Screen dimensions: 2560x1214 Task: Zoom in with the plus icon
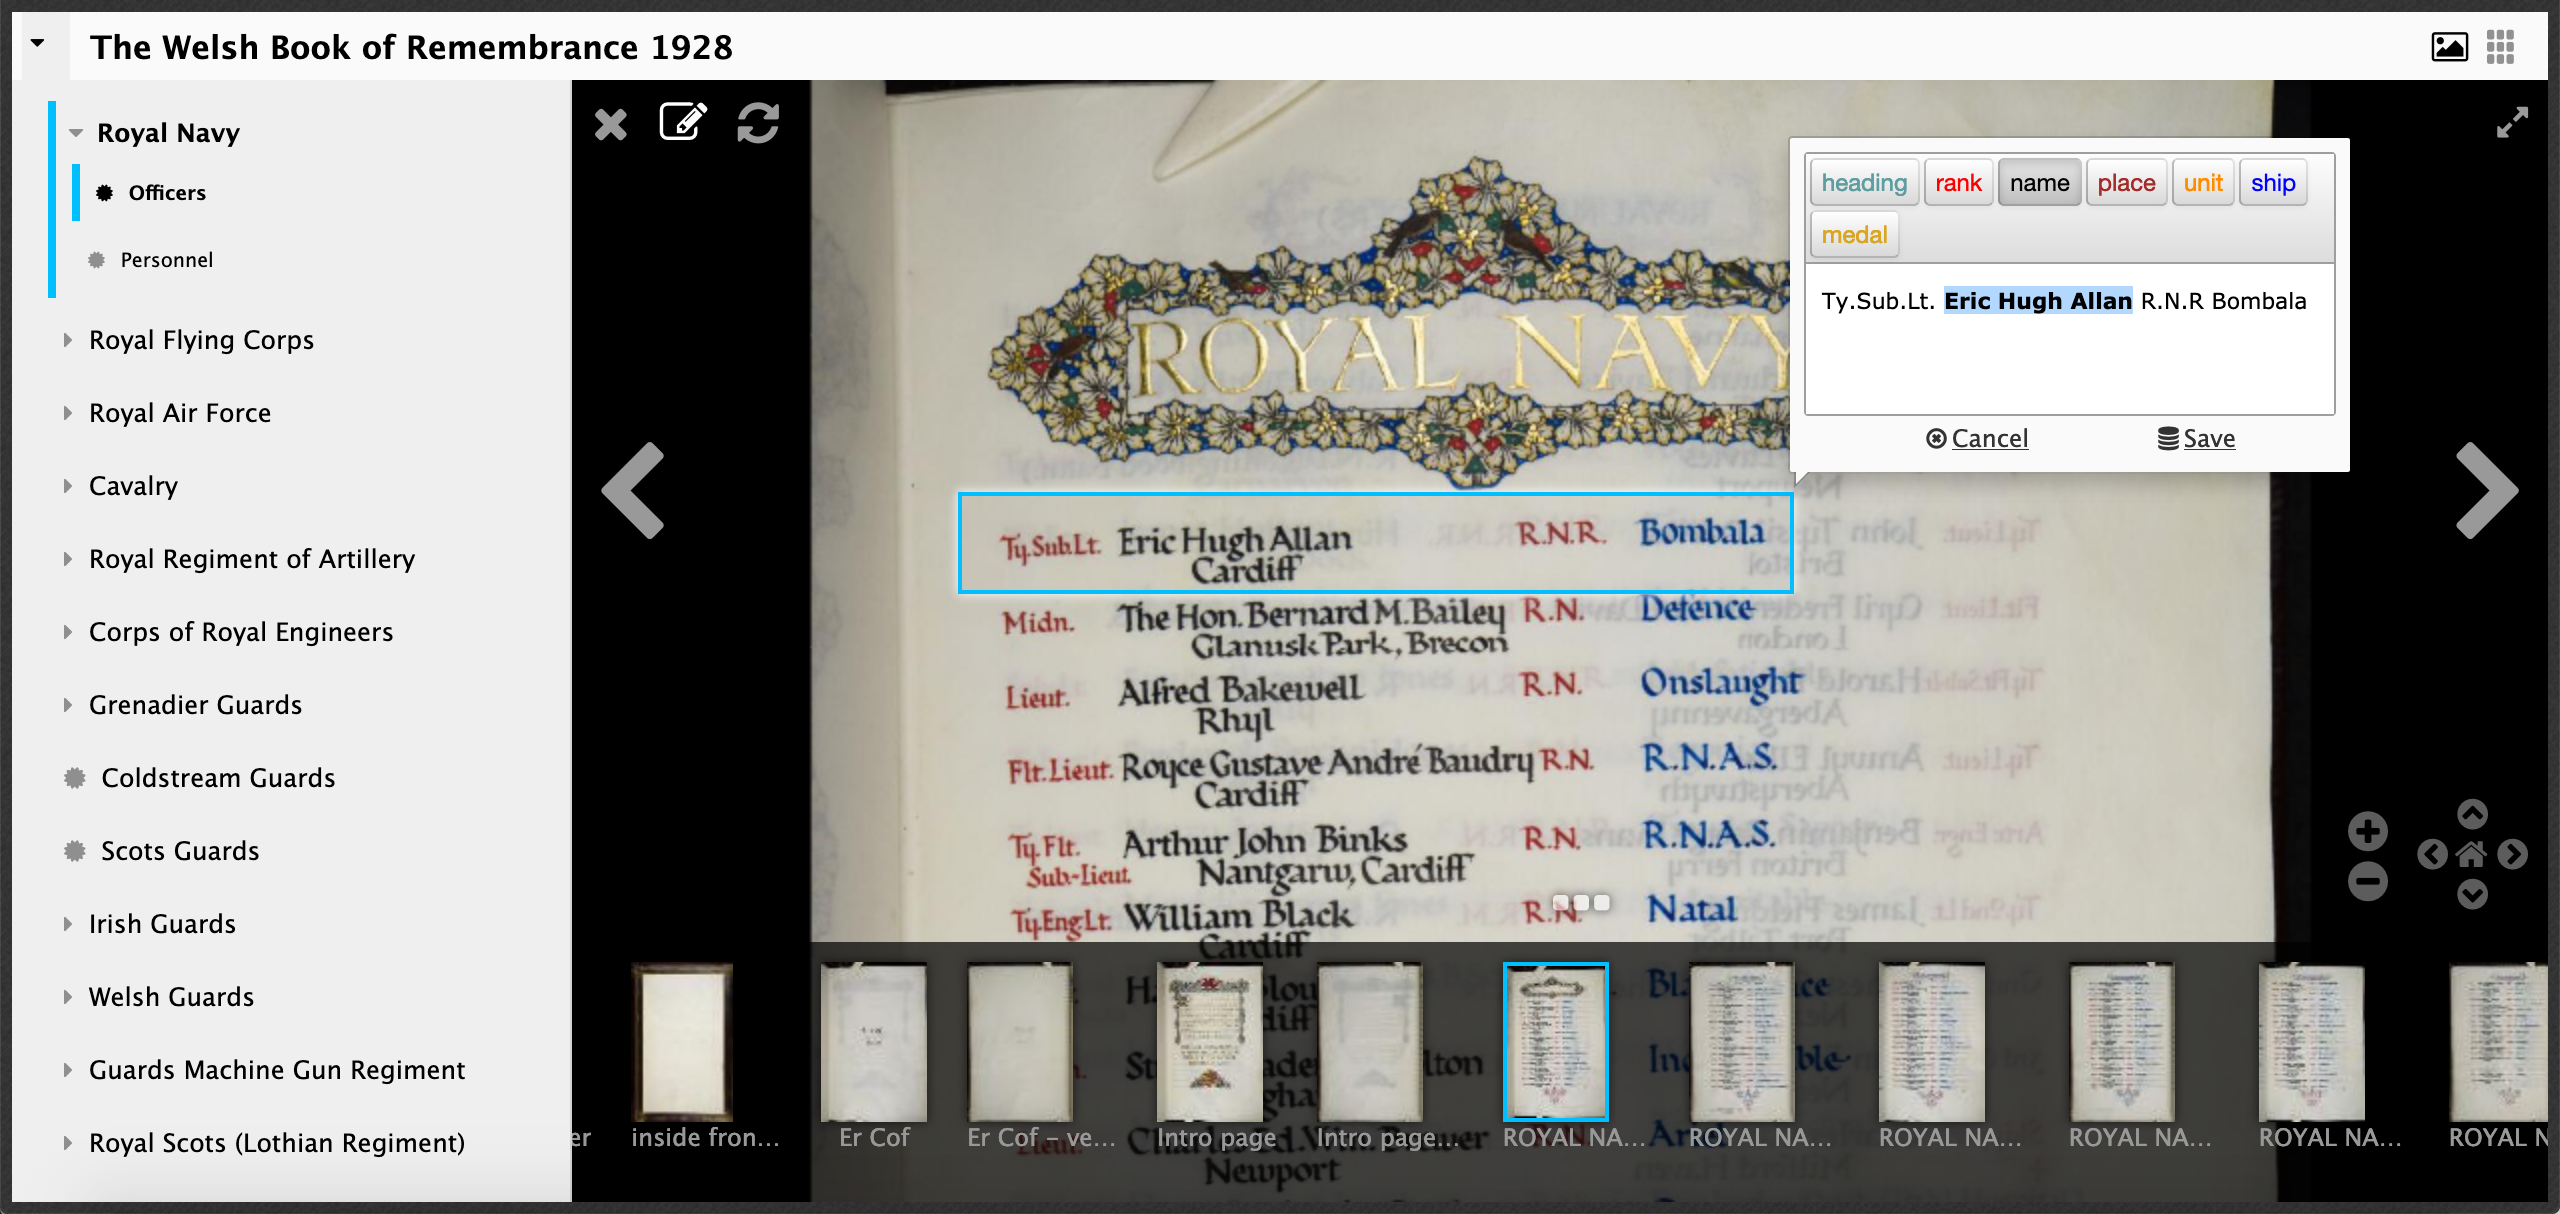(x=2367, y=831)
